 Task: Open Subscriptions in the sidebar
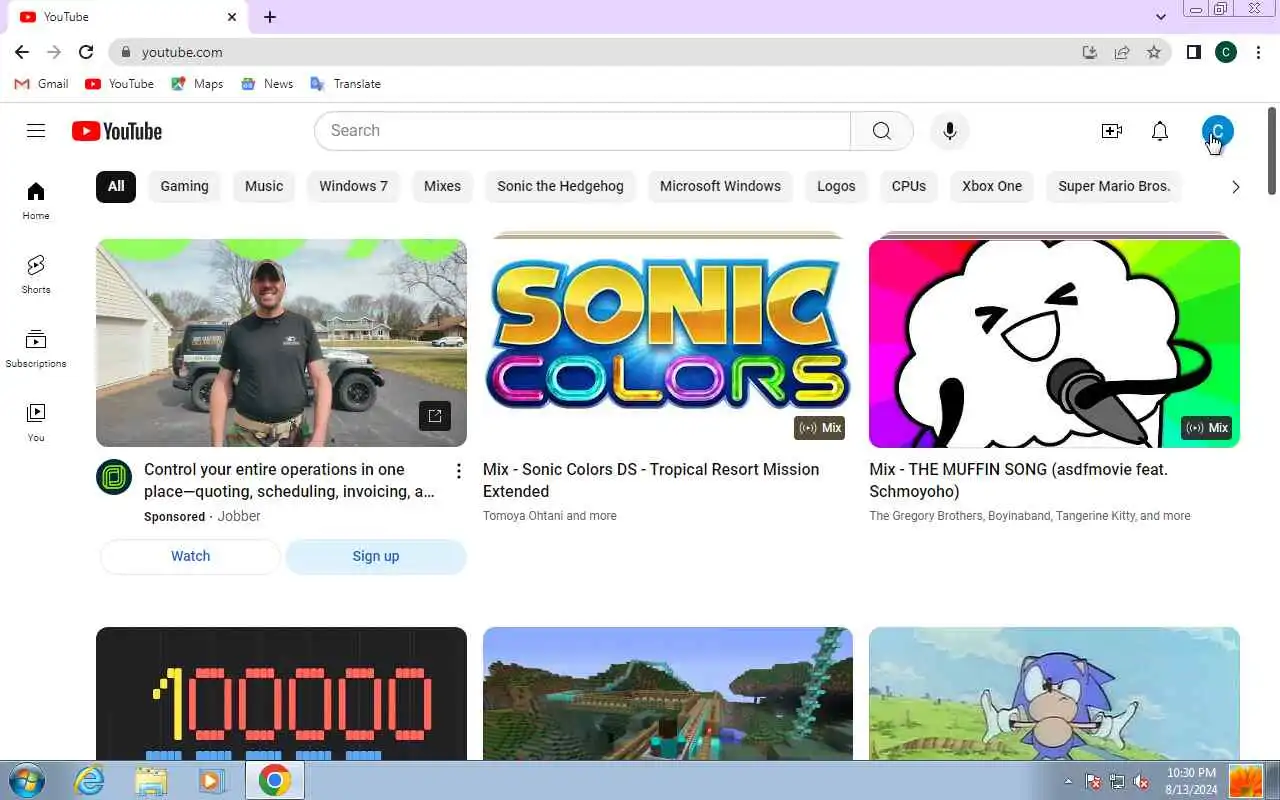36,348
